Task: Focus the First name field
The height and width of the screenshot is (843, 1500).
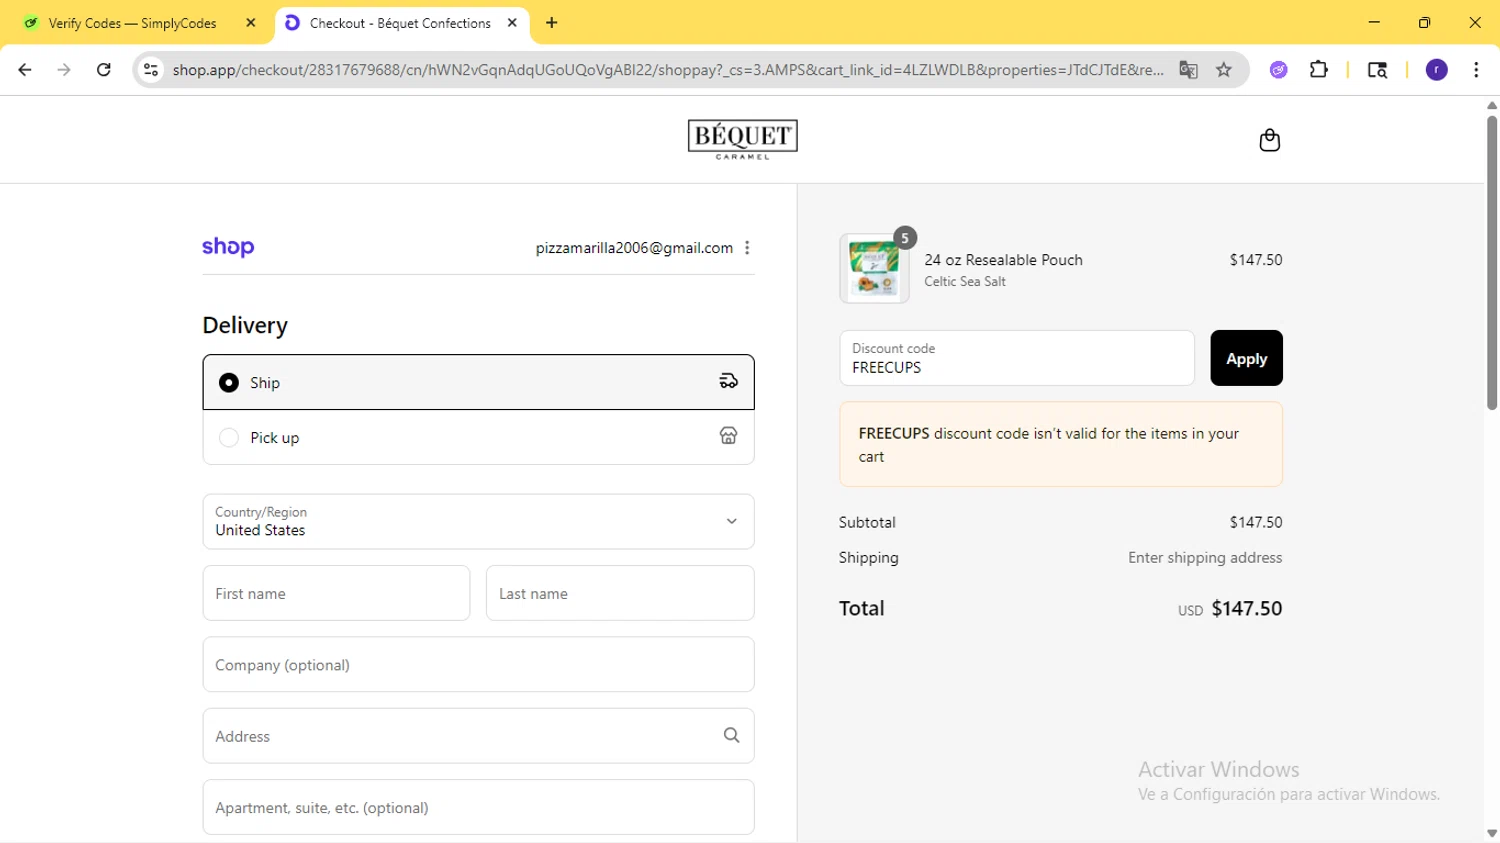Action: 336,593
